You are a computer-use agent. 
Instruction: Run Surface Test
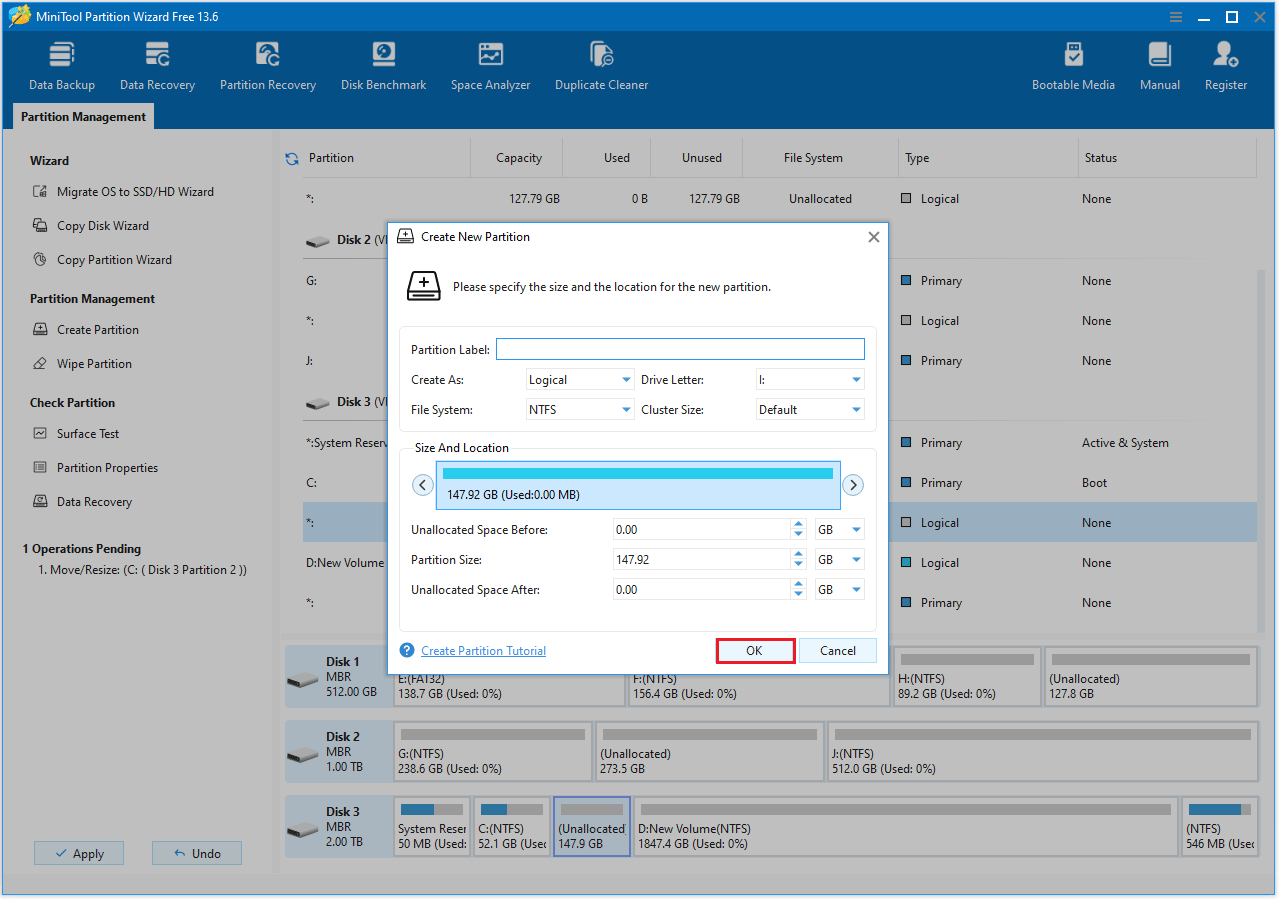point(76,434)
